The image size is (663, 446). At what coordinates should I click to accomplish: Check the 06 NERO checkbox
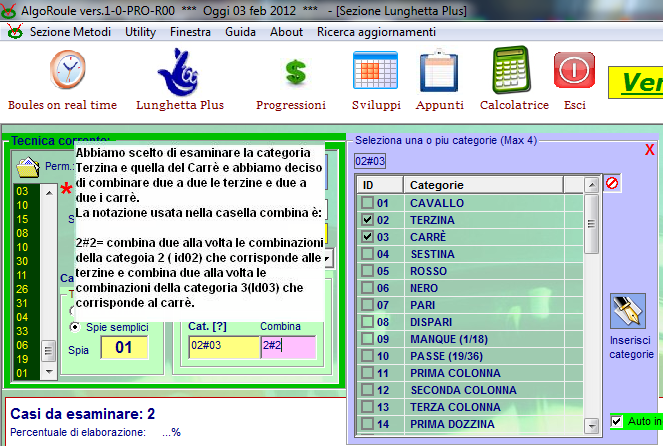coord(367,288)
